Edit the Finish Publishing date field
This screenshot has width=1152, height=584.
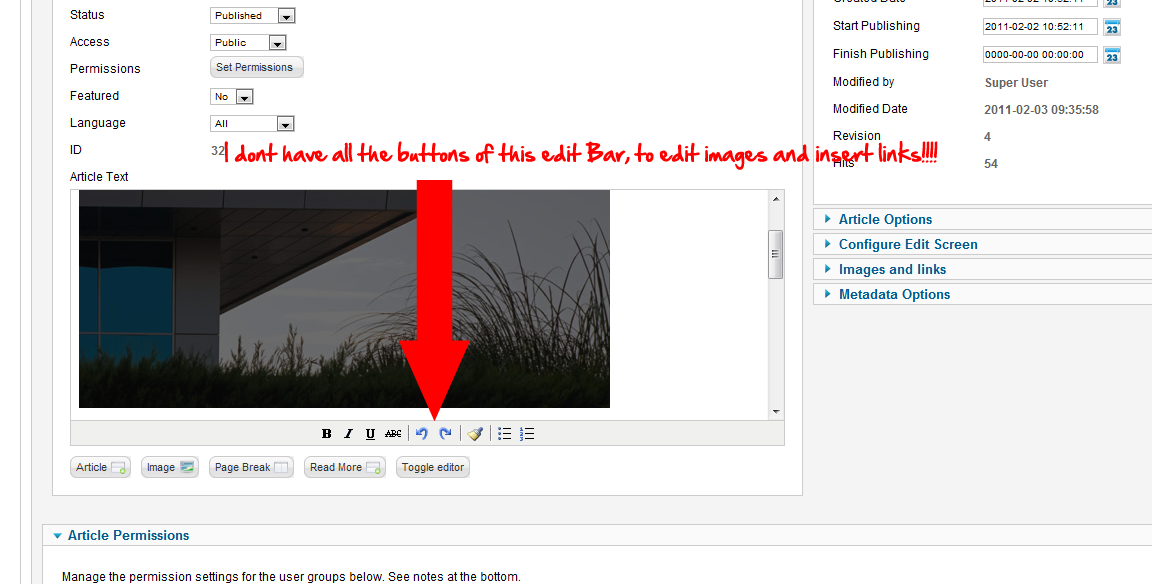pos(1040,54)
